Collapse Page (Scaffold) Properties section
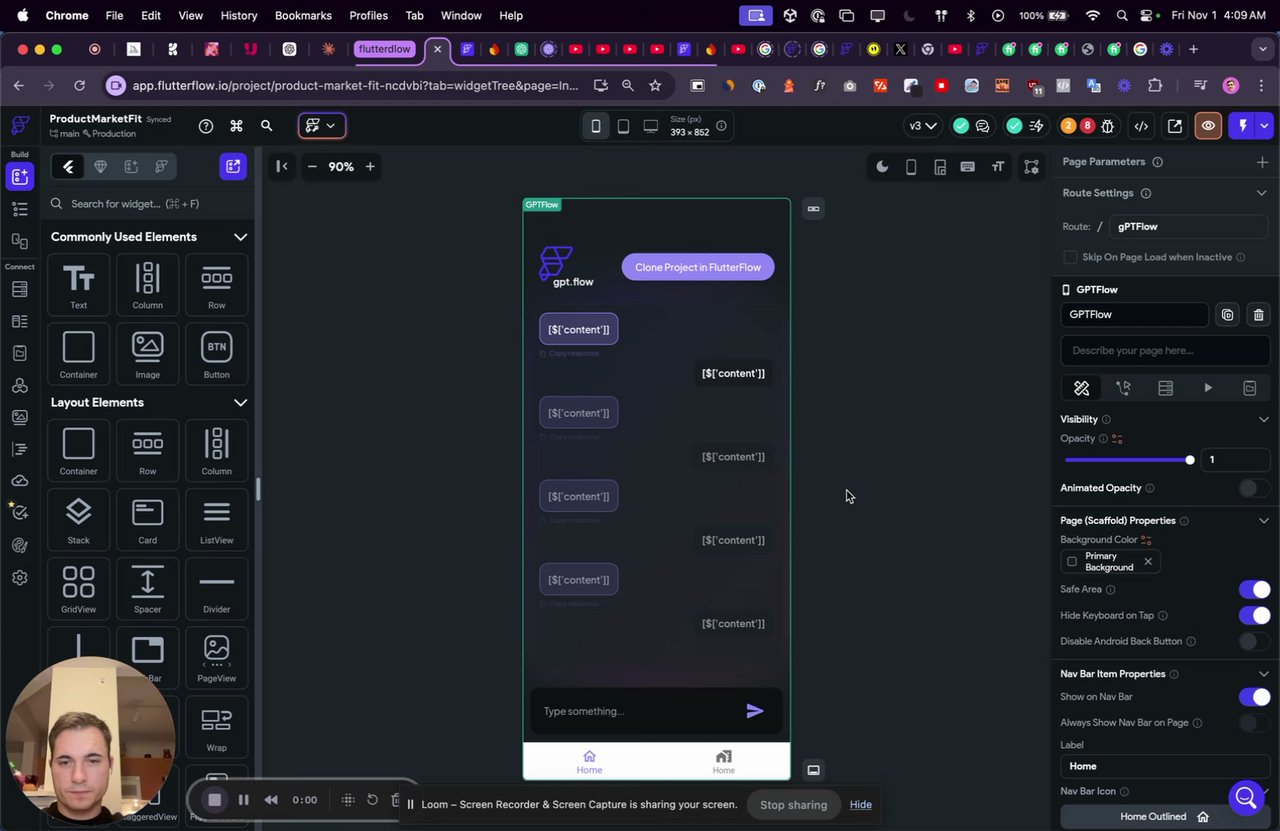Image resolution: width=1280 pixels, height=831 pixels. coord(1263,521)
